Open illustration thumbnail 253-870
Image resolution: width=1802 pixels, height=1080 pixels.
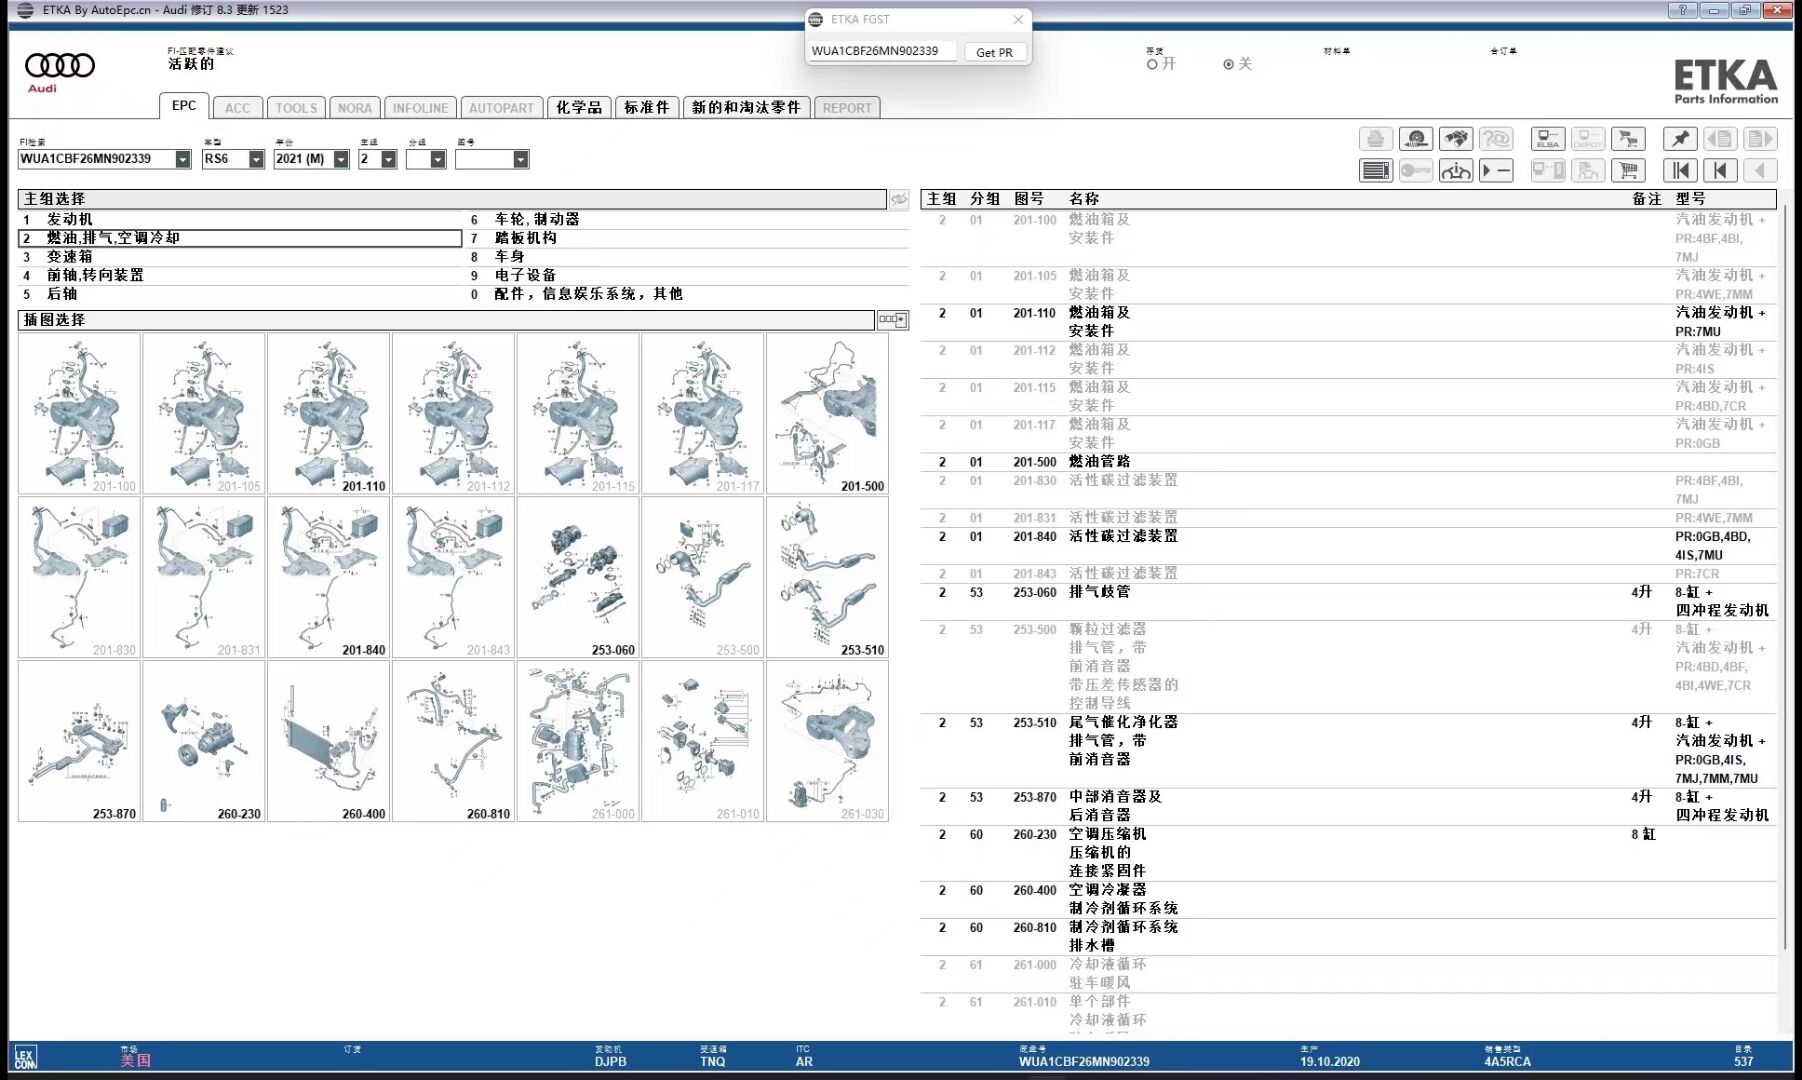coord(79,742)
